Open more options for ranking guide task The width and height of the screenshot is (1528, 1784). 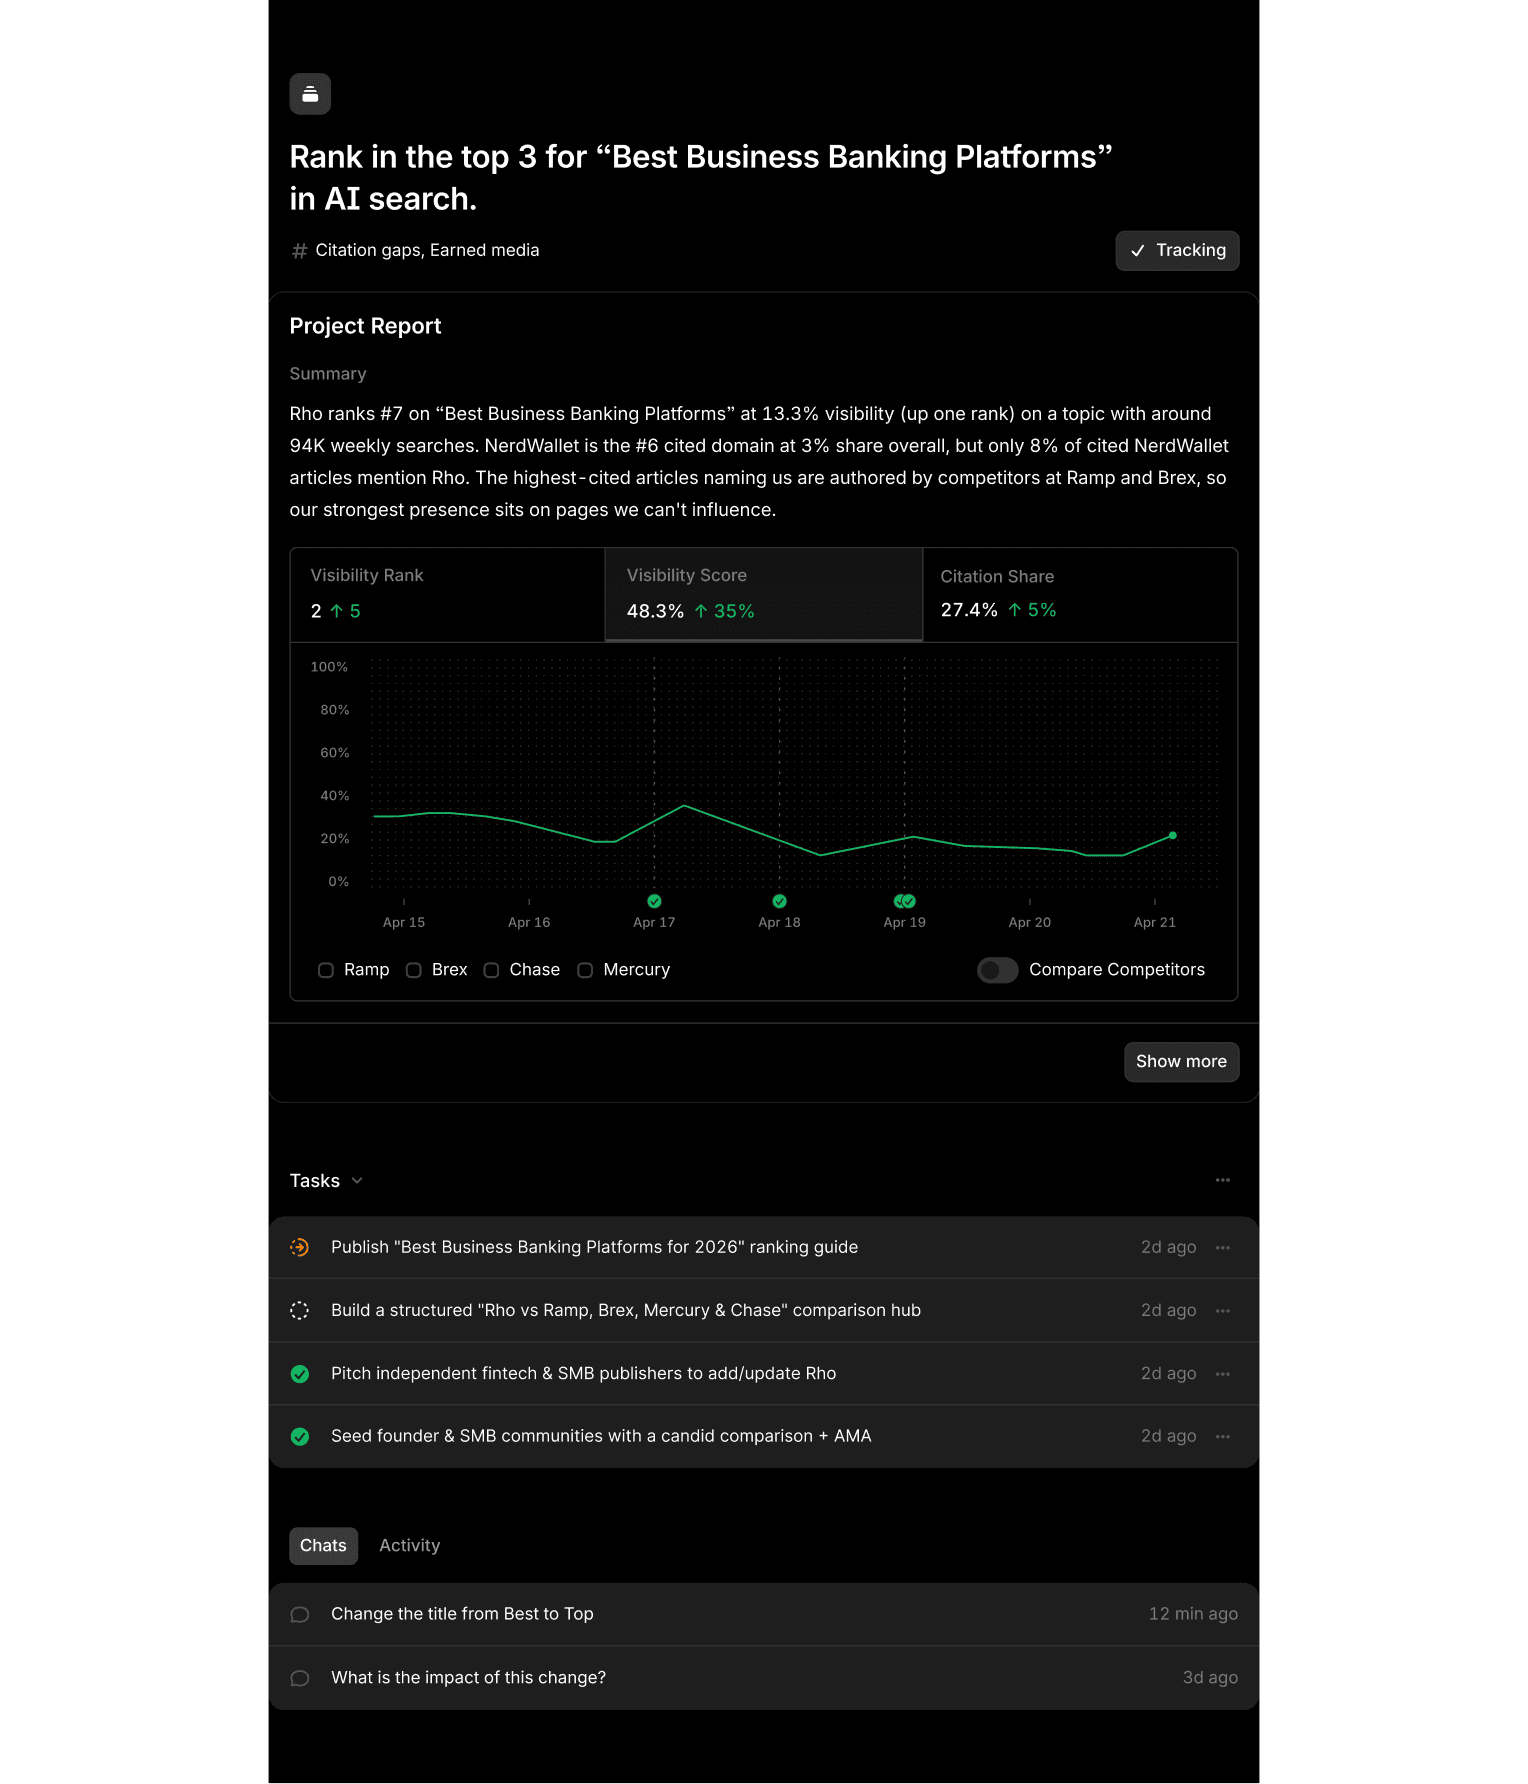click(x=1223, y=1248)
